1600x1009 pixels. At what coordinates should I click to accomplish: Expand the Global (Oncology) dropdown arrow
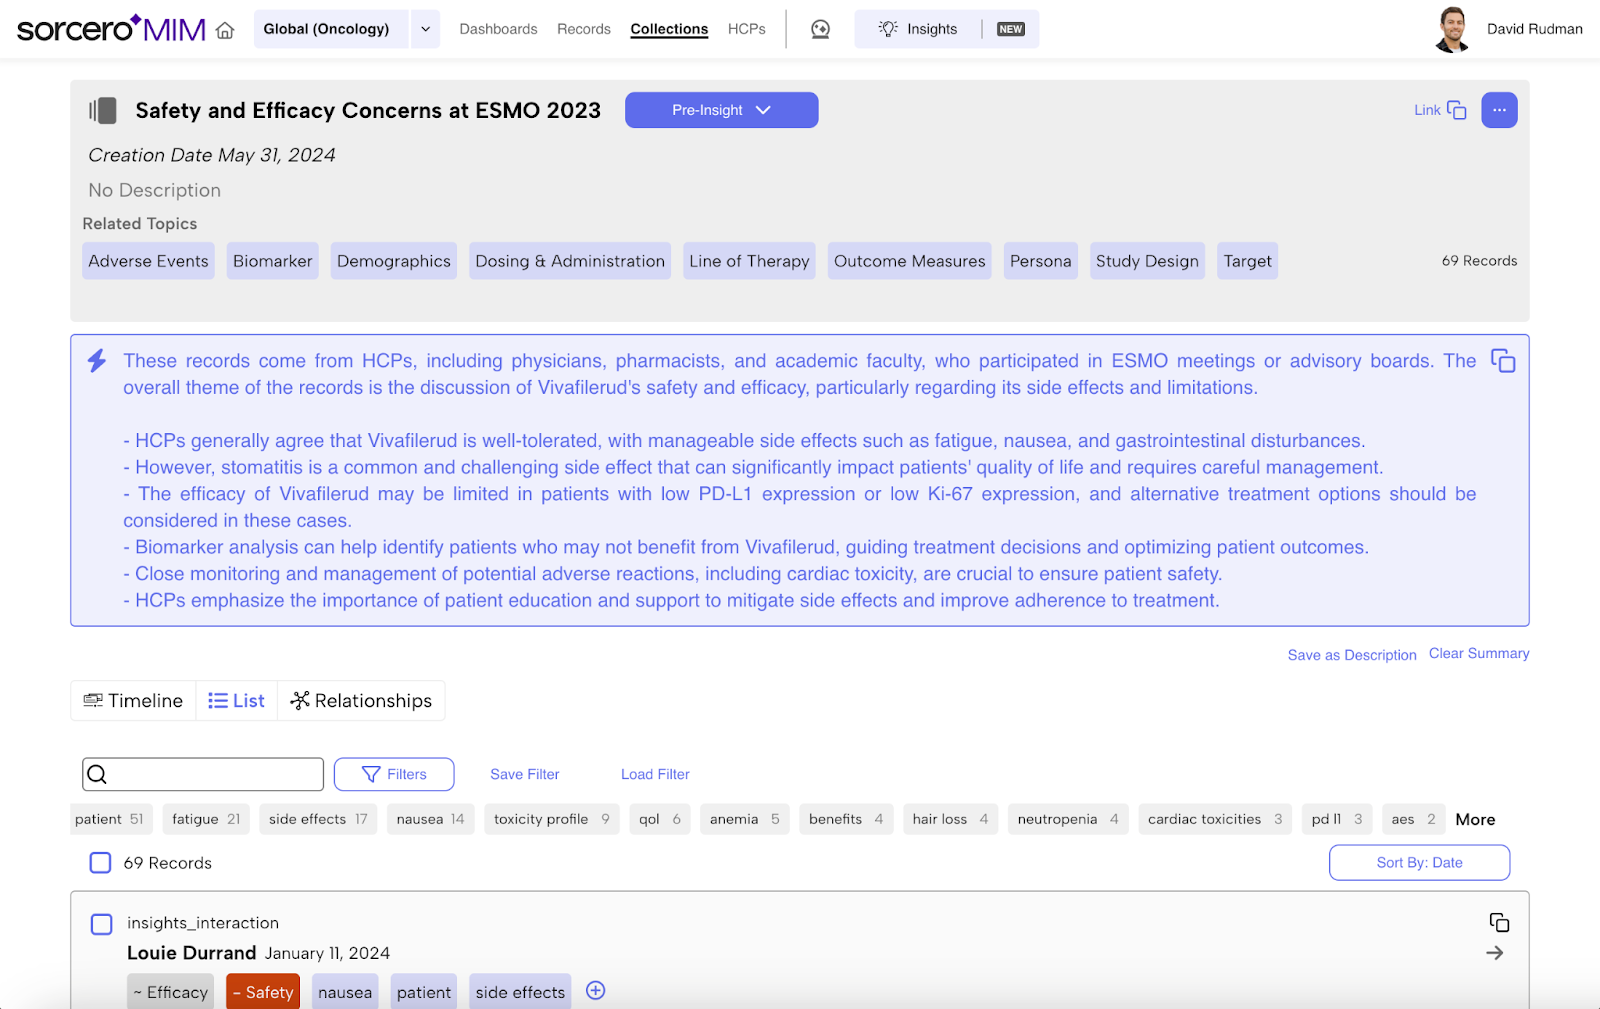(425, 29)
